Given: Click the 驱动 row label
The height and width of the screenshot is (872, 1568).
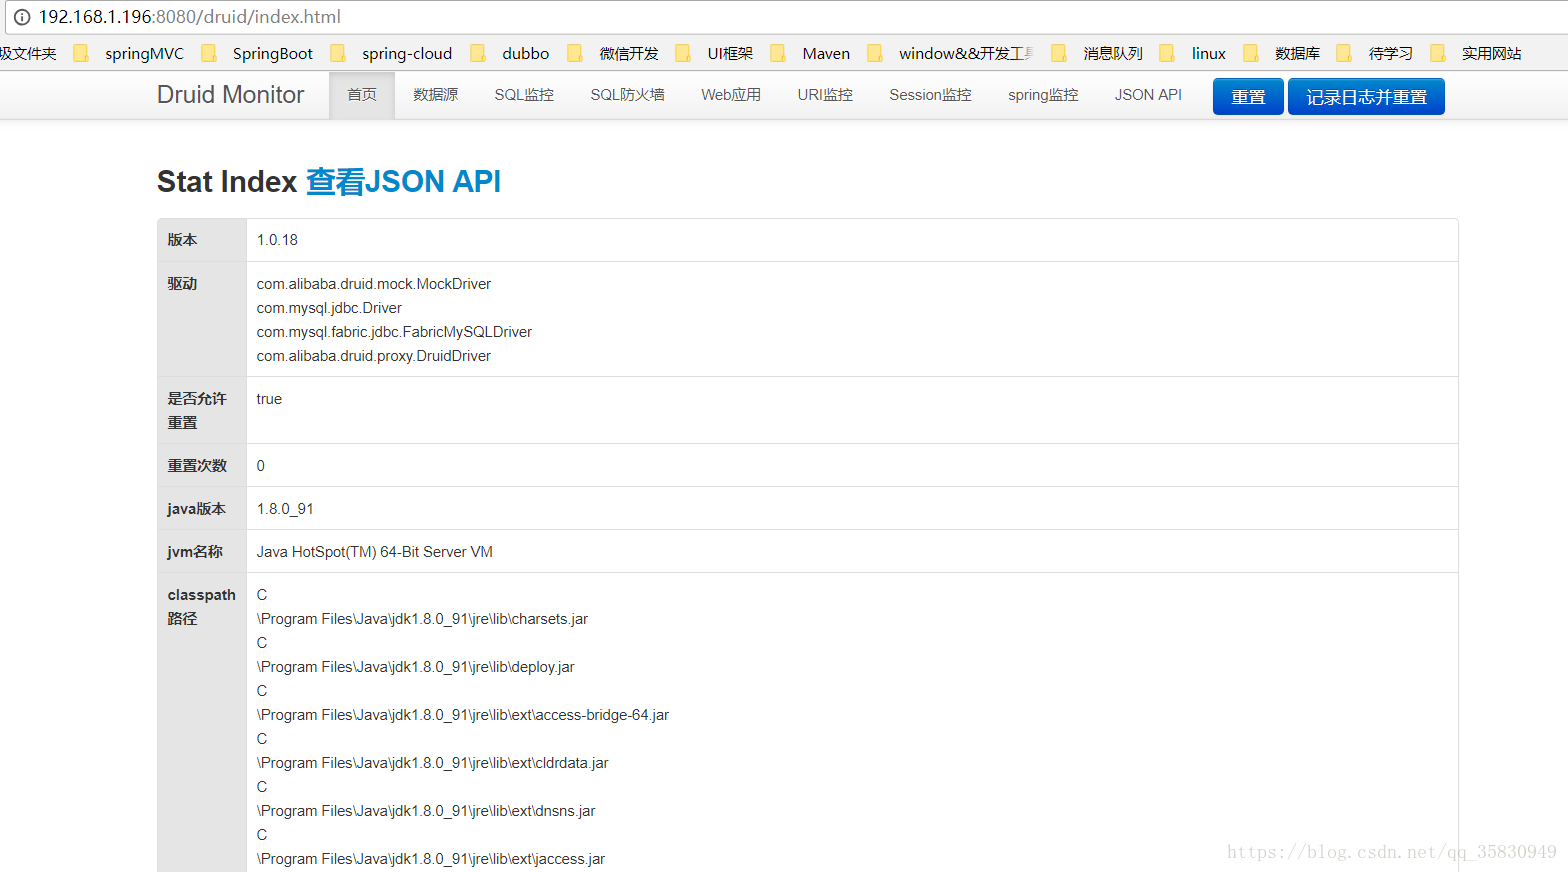Looking at the screenshot, I should tap(182, 284).
